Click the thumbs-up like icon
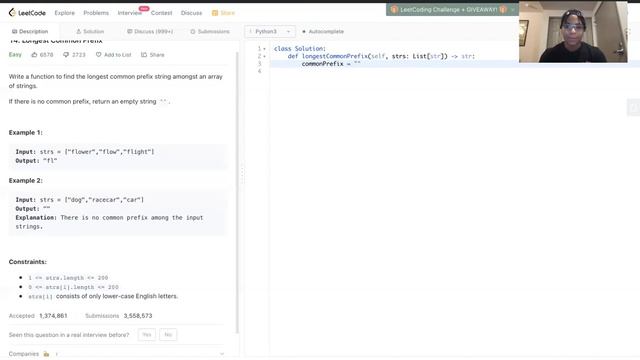Image resolution: width=640 pixels, height=360 pixels. tap(34, 55)
